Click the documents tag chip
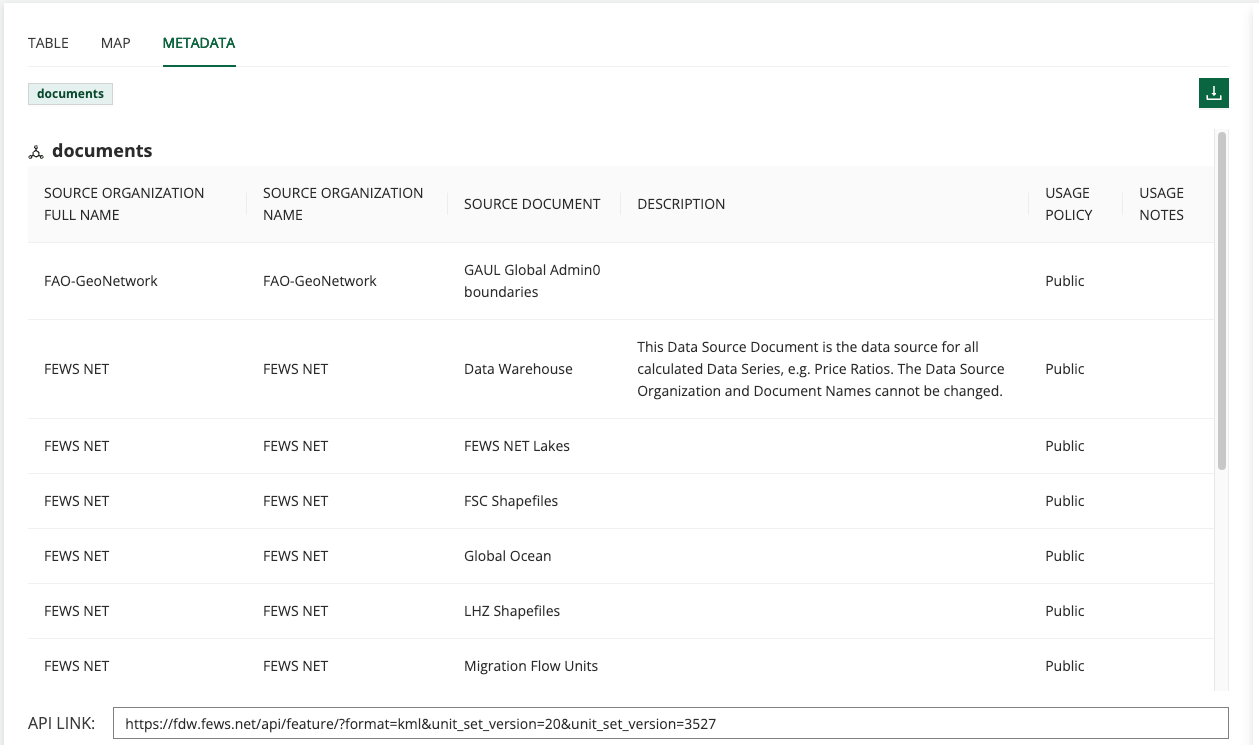 click(70, 94)
